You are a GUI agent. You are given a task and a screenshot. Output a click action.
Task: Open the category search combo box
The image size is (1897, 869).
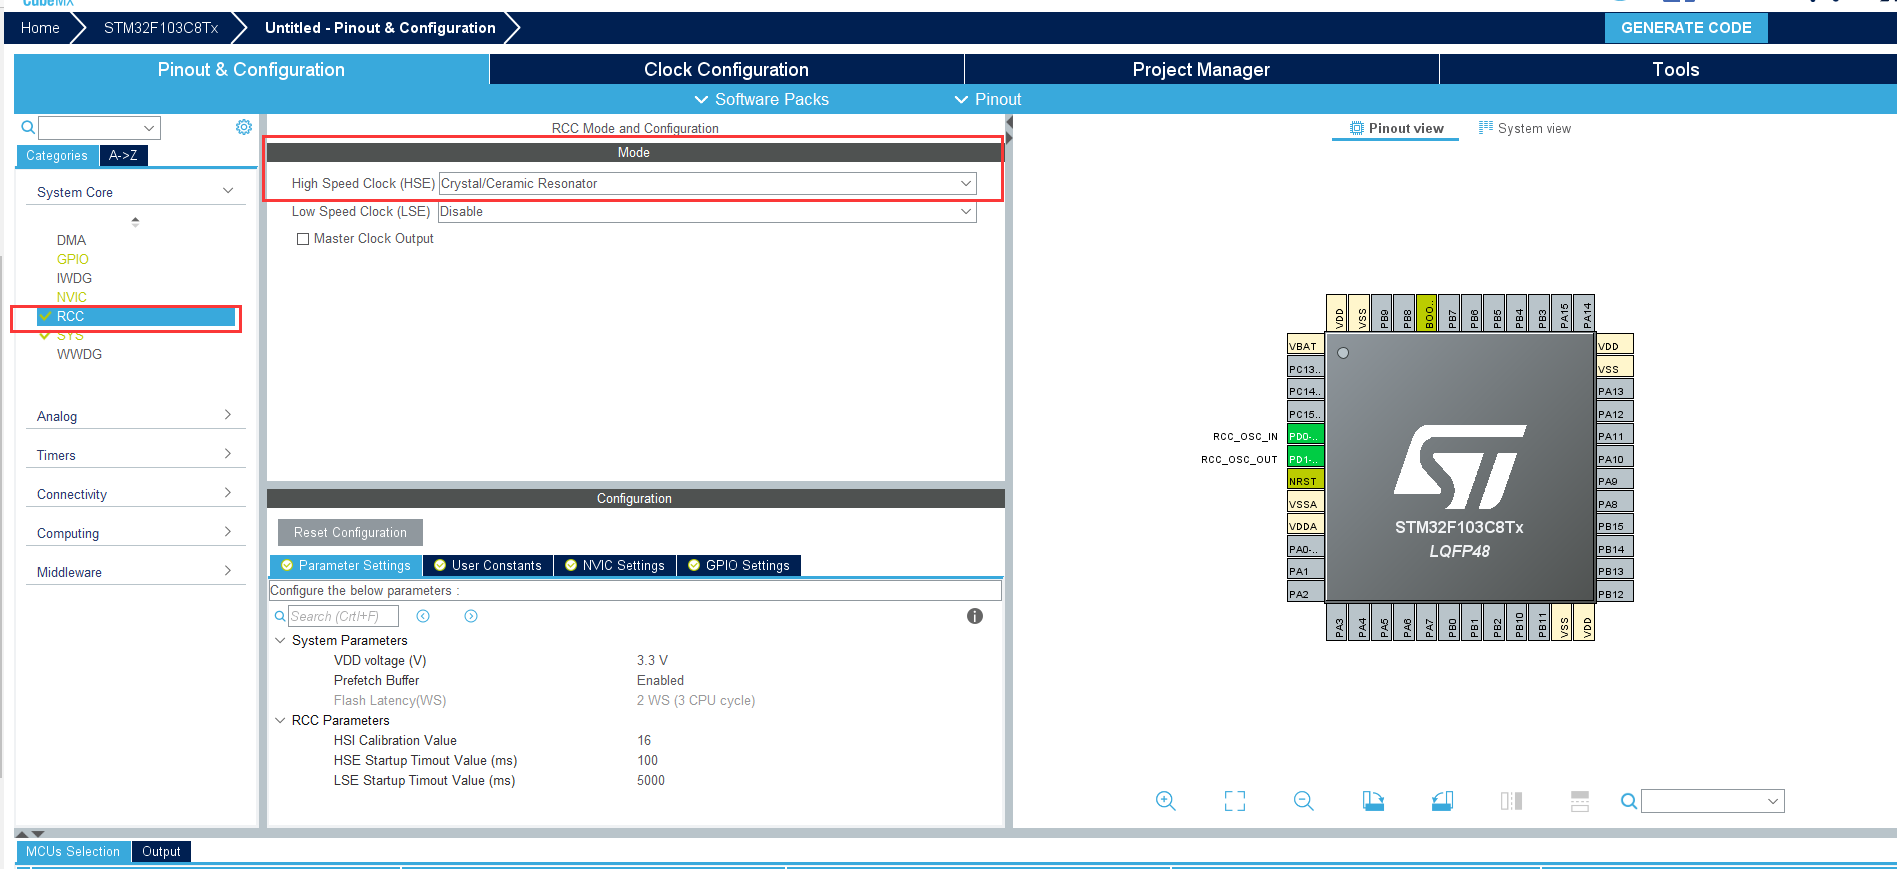coord(99,128)
